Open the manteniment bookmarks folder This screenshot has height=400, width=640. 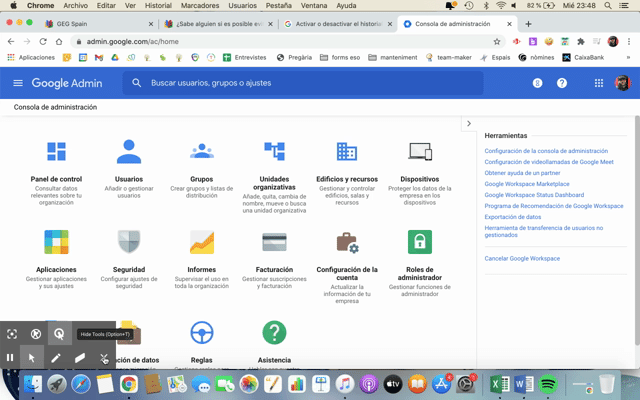pos(393,58)
